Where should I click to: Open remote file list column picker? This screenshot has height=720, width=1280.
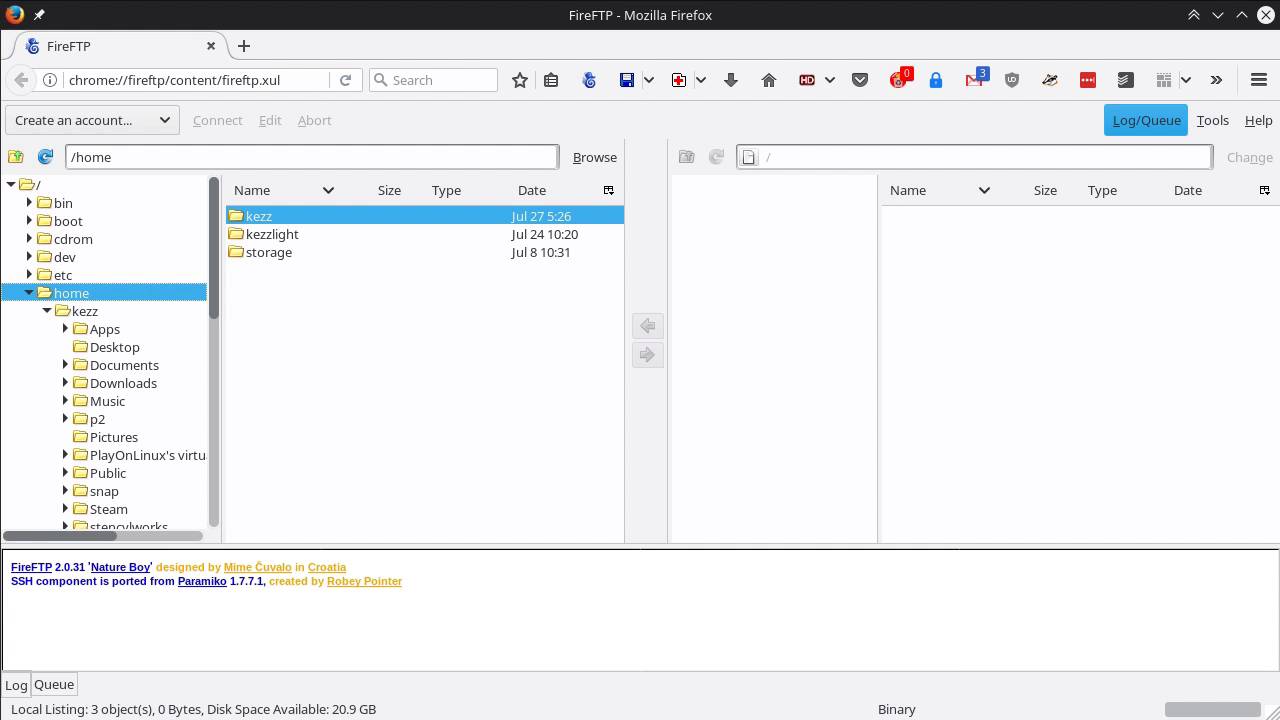click(1264, 190)
